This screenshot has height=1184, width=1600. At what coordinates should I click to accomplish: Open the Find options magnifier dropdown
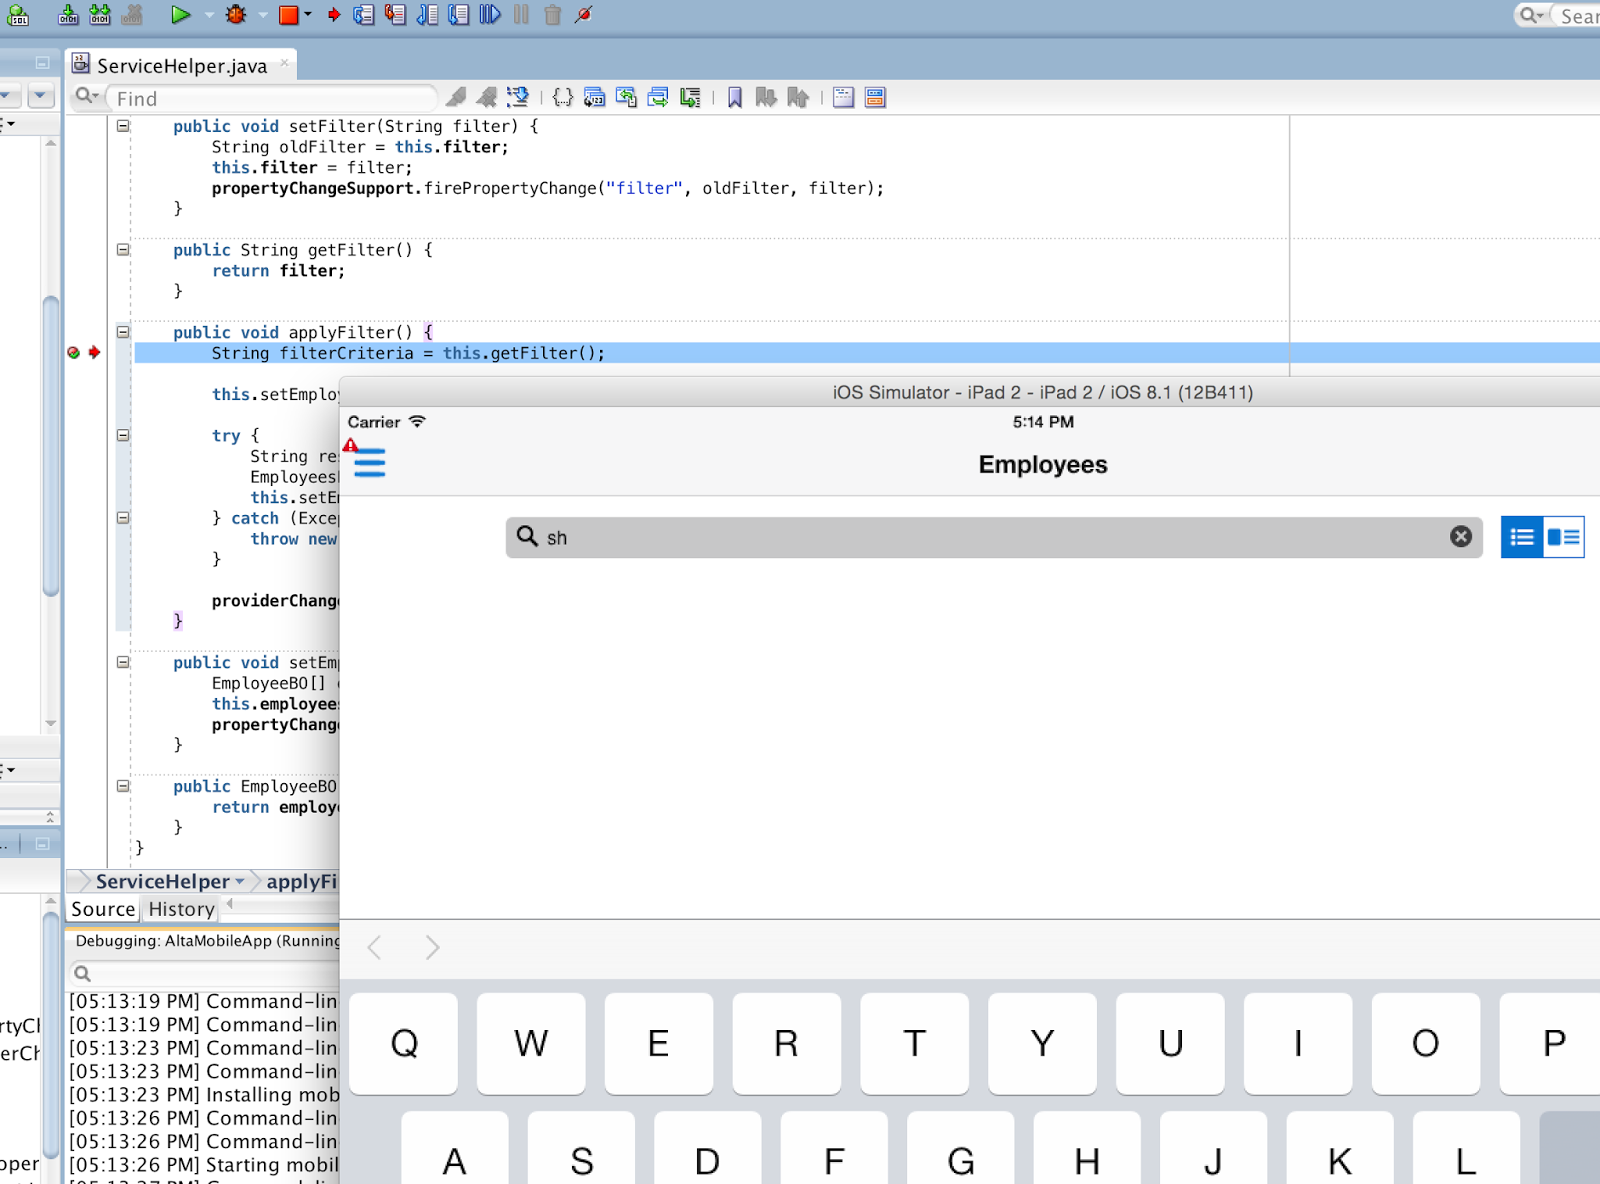pos(87,97)
